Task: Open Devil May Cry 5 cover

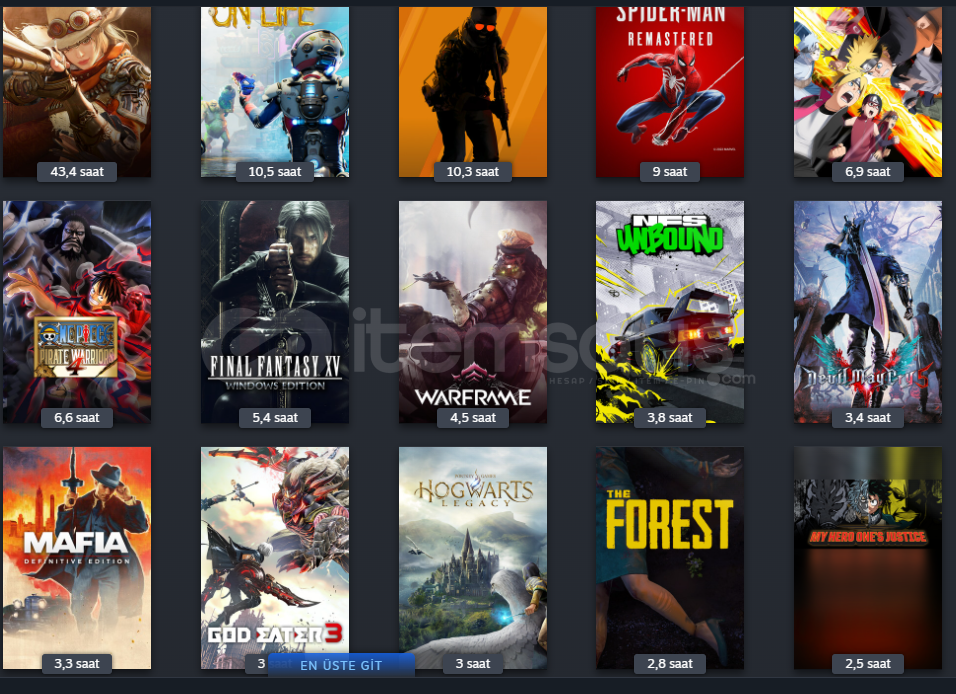Action: (x=868, y=312)
